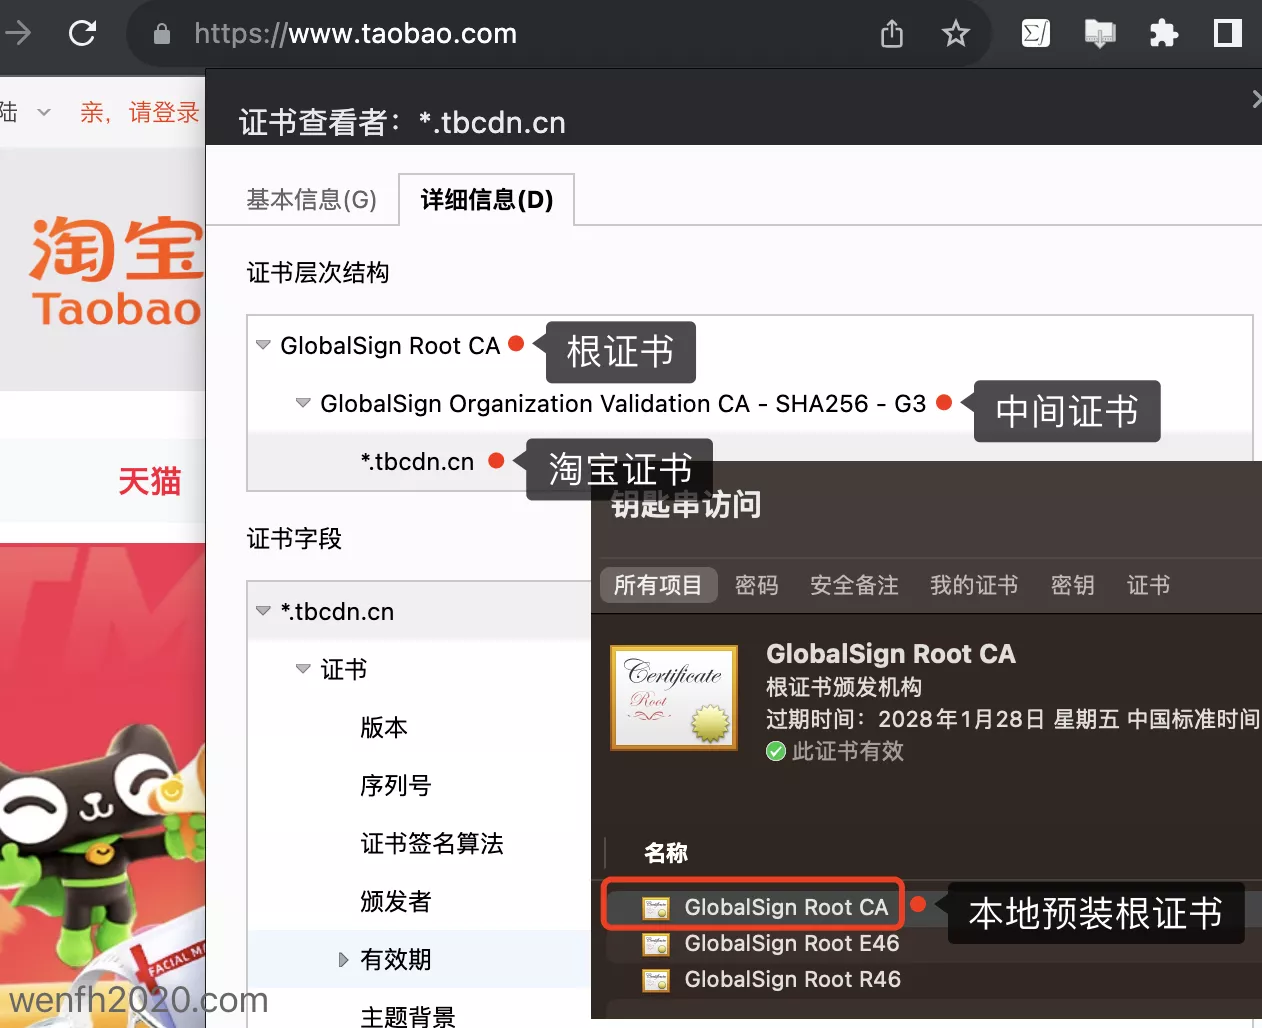The width and height of the screenshot is (1262, 1028).
Task: Click the share page icon in address bar
Action: click(x=891, y=35)
